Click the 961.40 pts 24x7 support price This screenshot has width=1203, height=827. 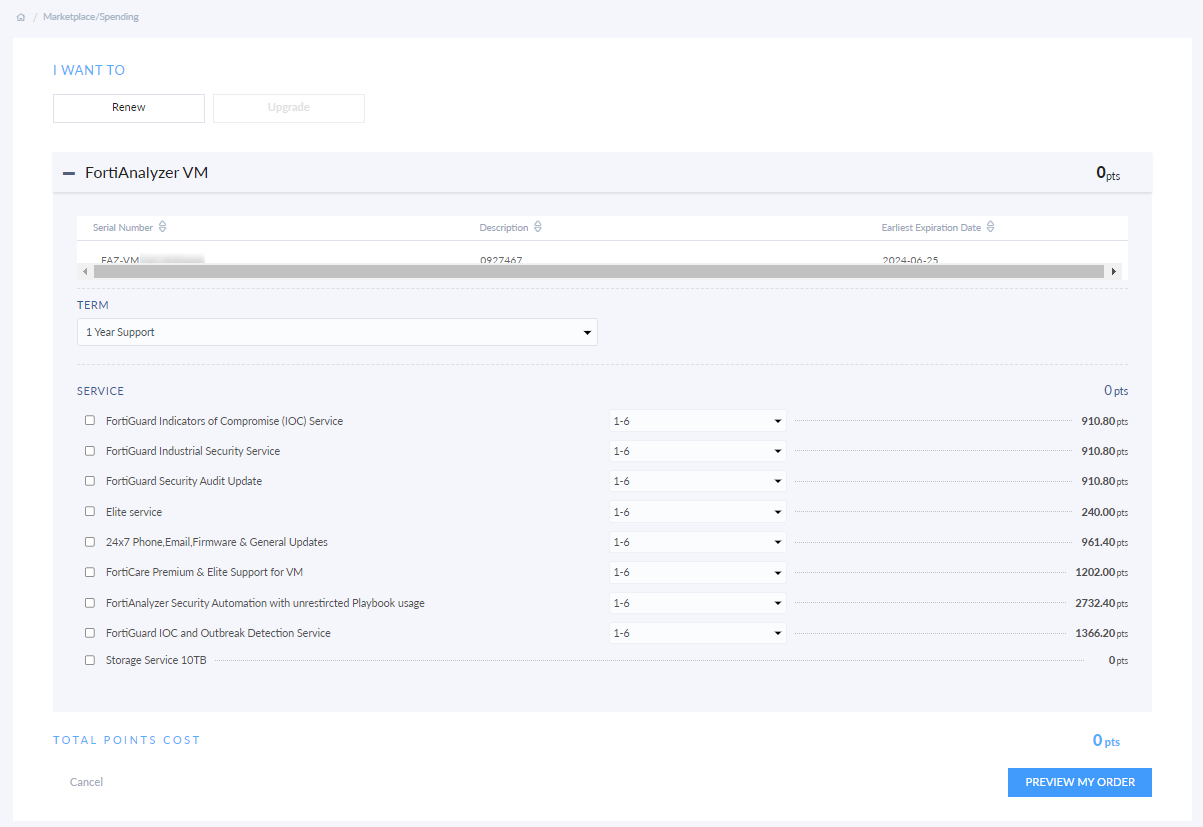tap(1104, 542)
